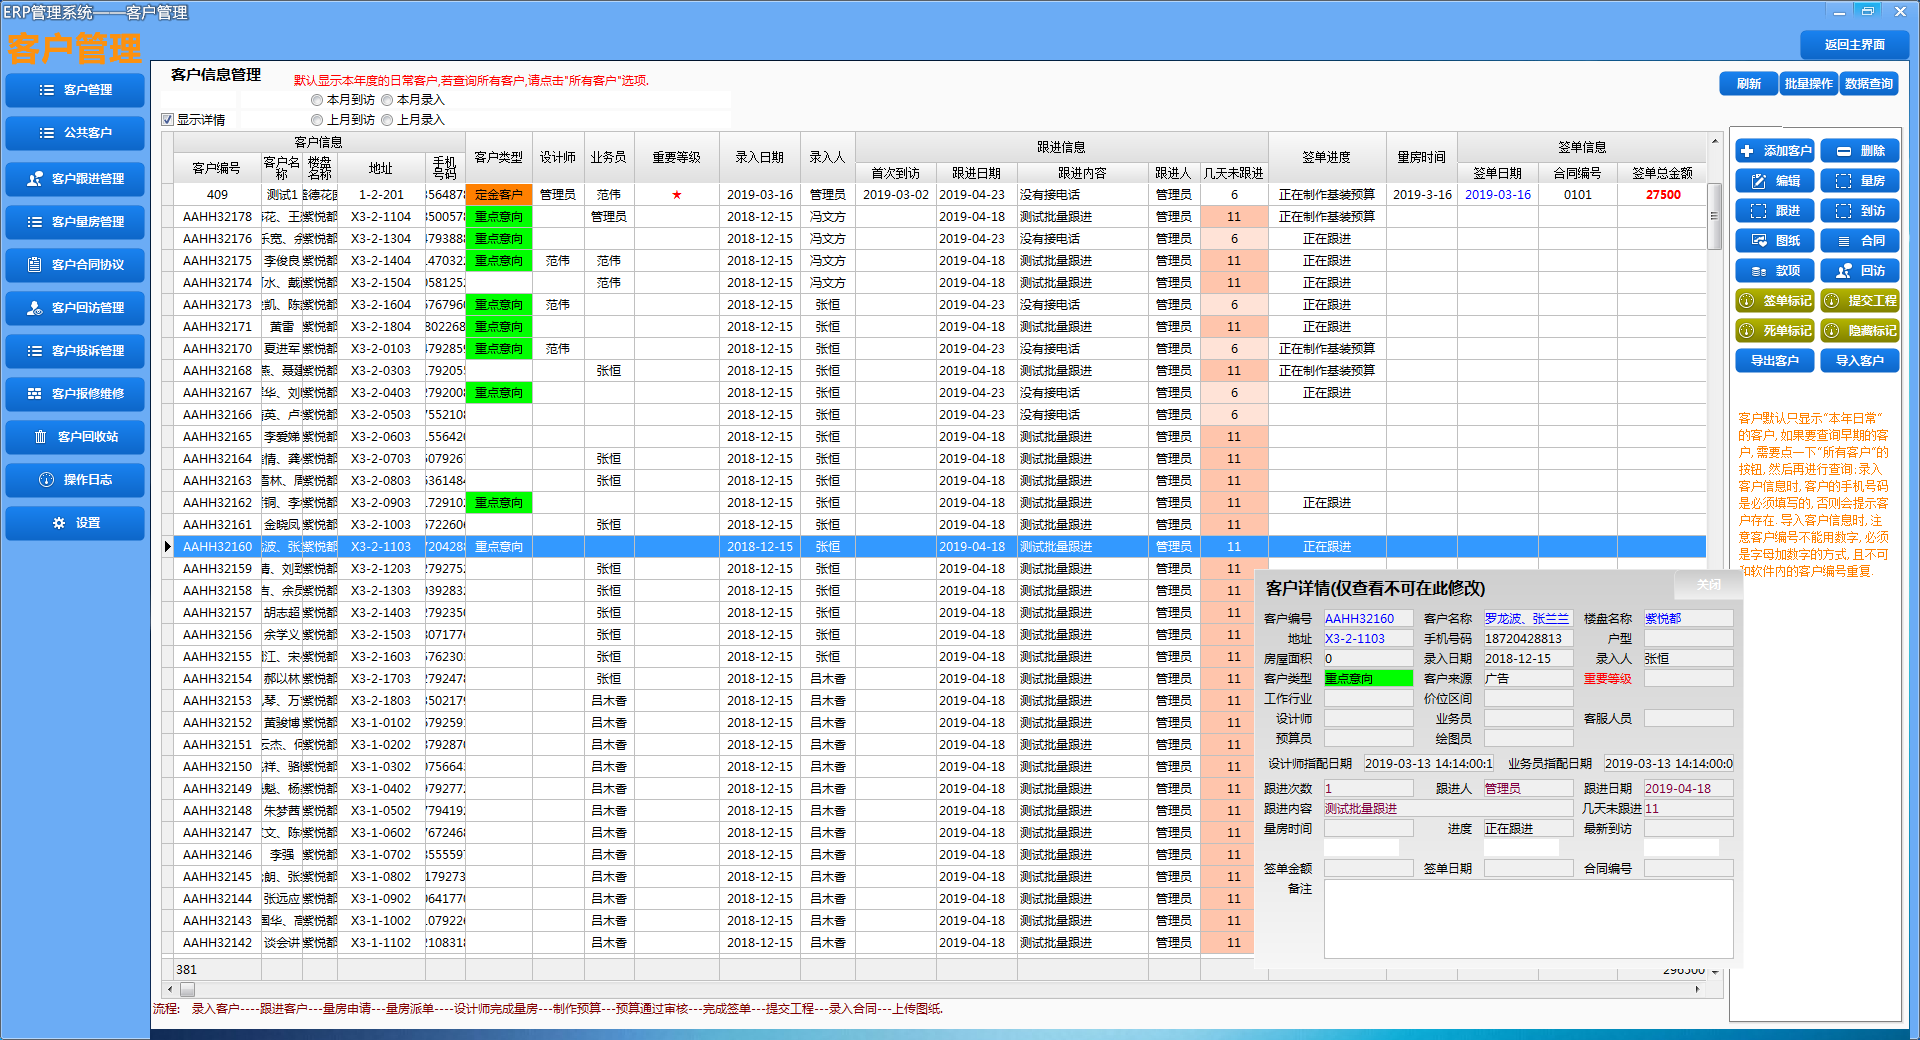Click green 重点意向 cell of AAHH32178
The height and width of the screenshot is (1040, 1920).
498,217
